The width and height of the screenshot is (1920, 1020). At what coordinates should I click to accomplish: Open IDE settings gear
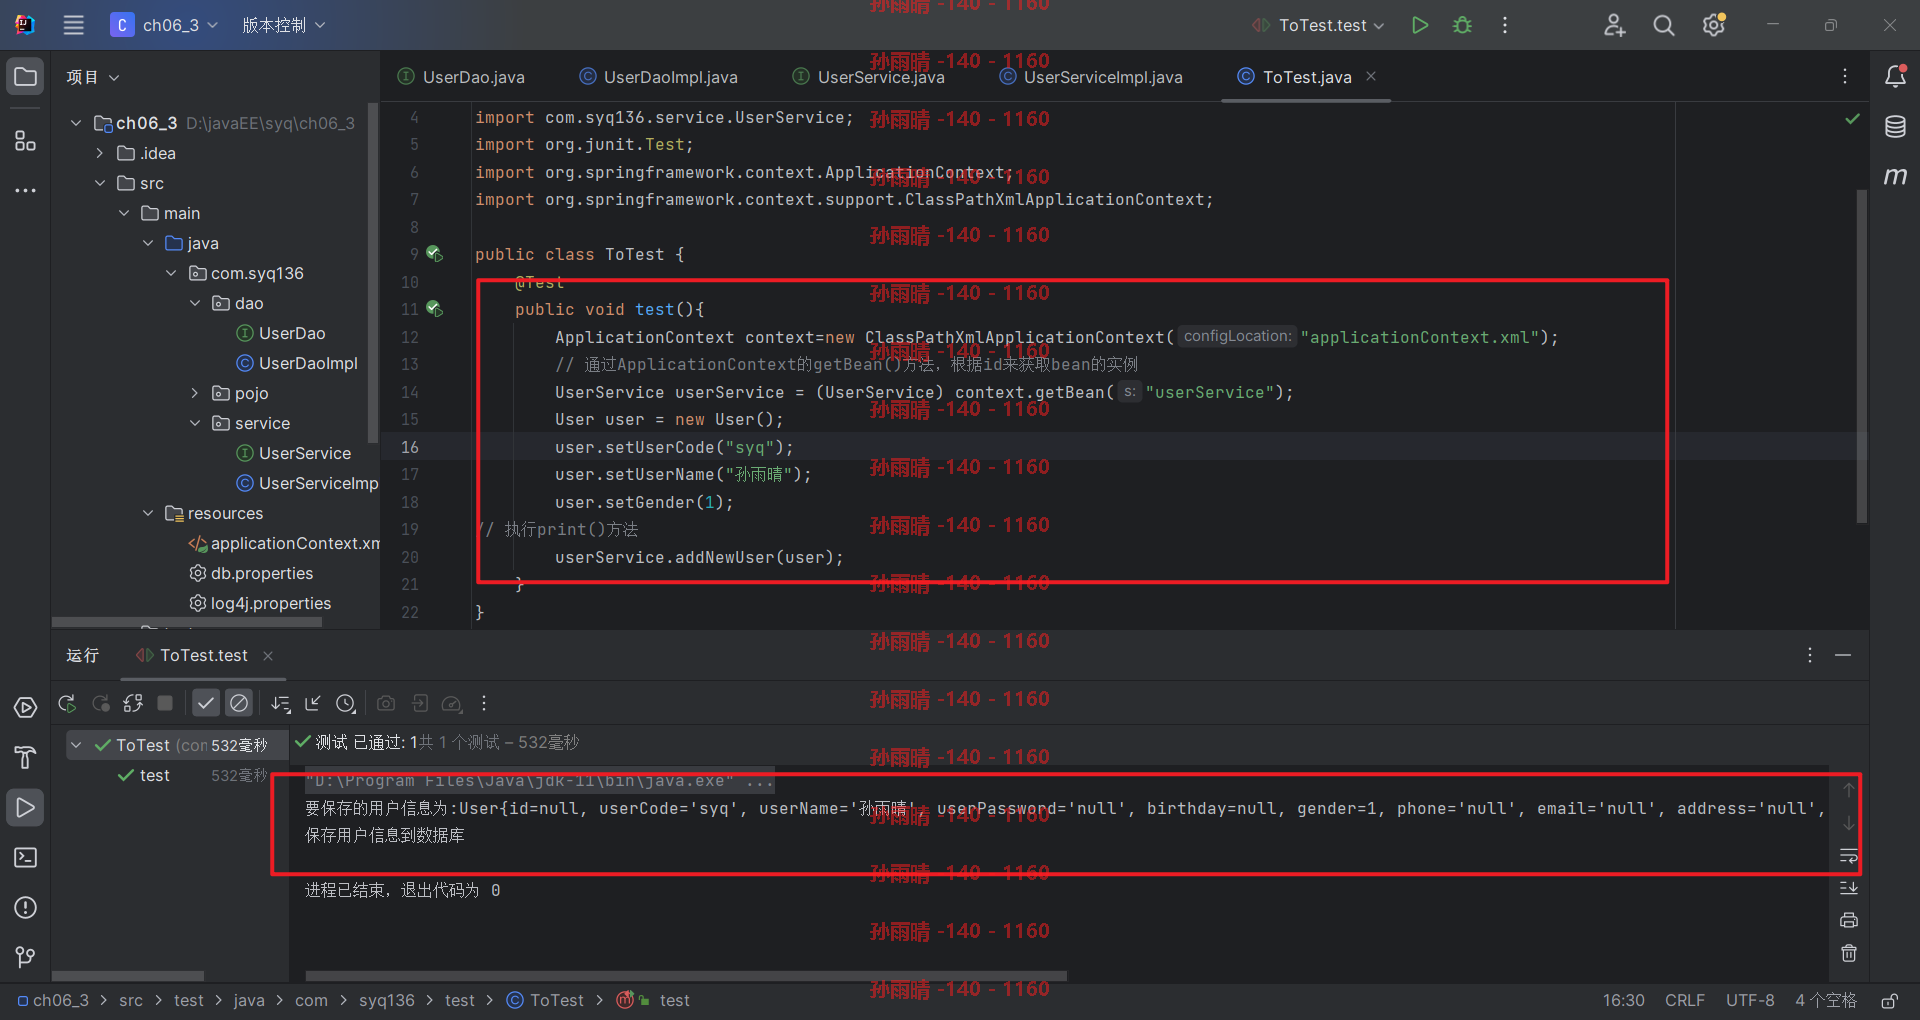pos(1714,25)
